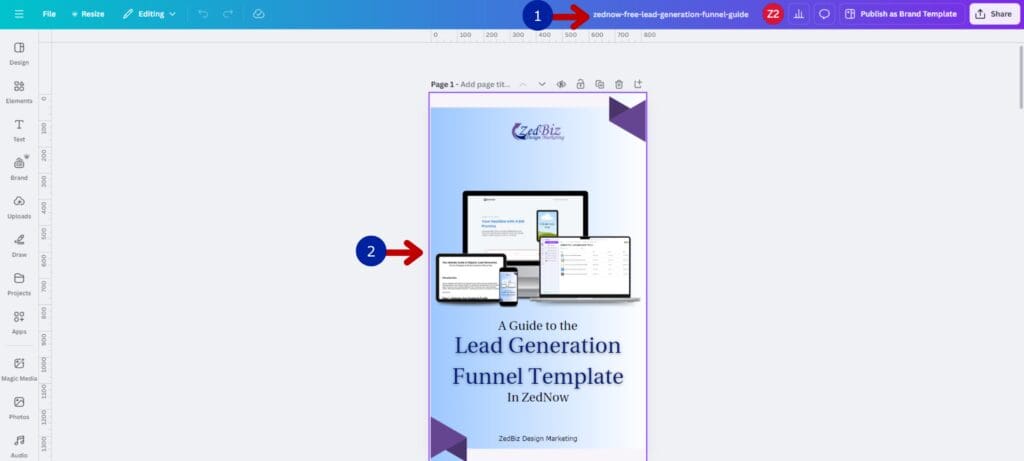This screenshot has width=1024, height=461.
Task: Redo the last action
Action: [228, 14]
